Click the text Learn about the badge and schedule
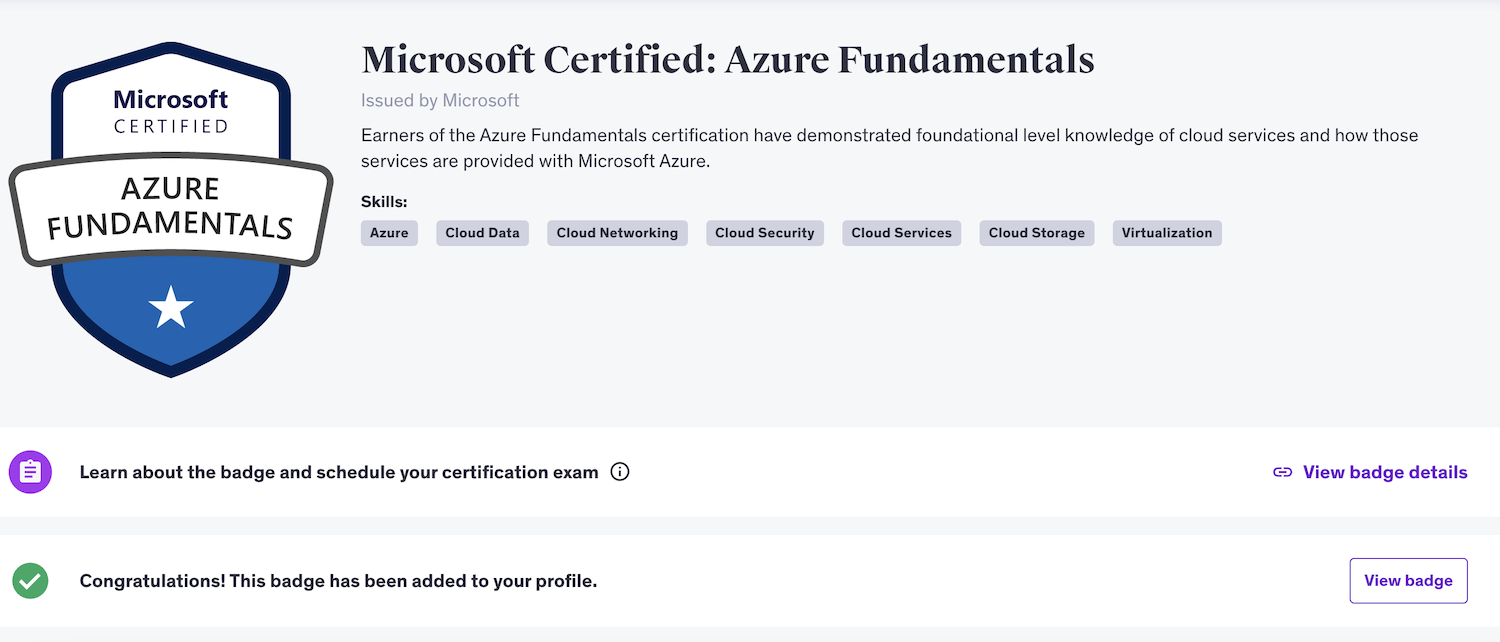 pyautogui.click(x=339, y=472)
